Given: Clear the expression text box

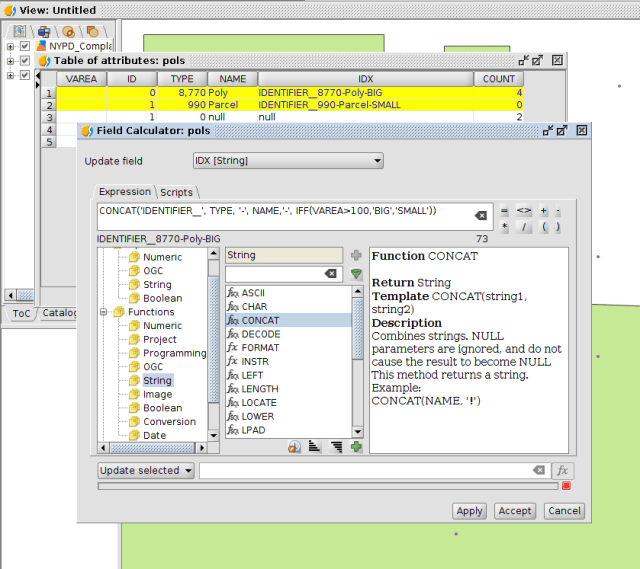Looking at the screenshot, I should (x=481, y=215).
